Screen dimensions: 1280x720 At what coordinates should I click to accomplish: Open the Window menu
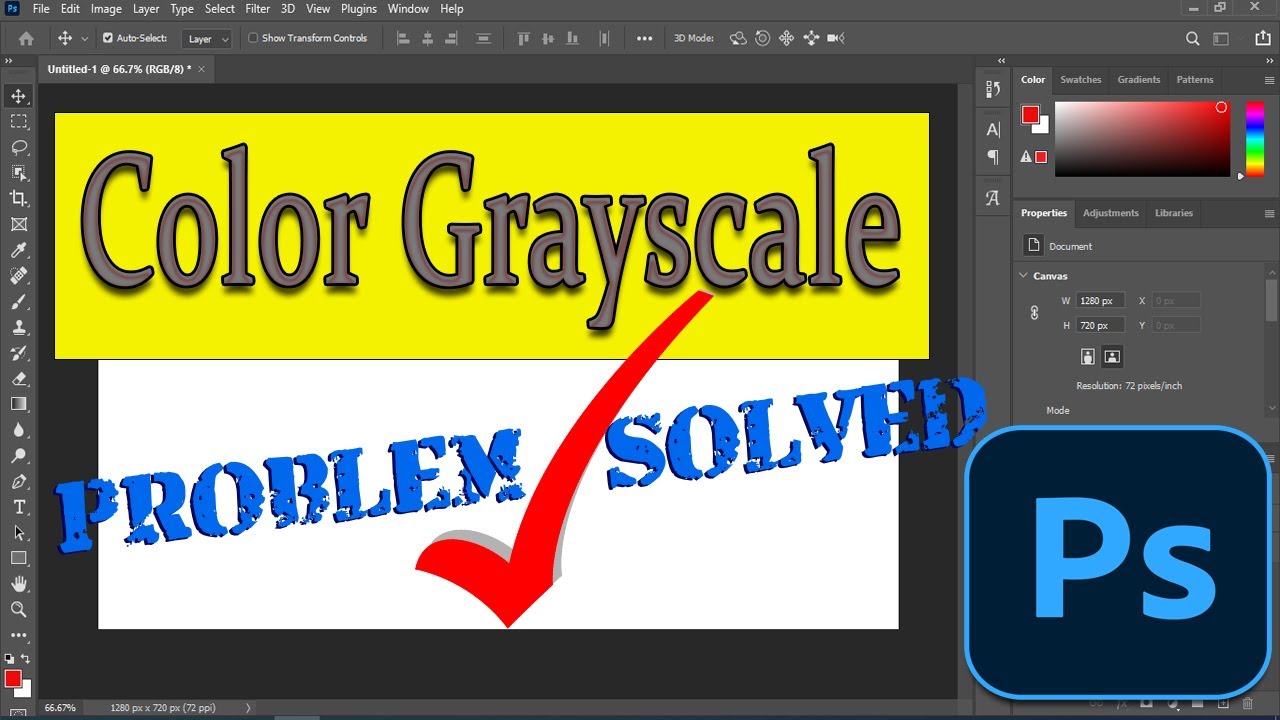[x=407, y=9]
